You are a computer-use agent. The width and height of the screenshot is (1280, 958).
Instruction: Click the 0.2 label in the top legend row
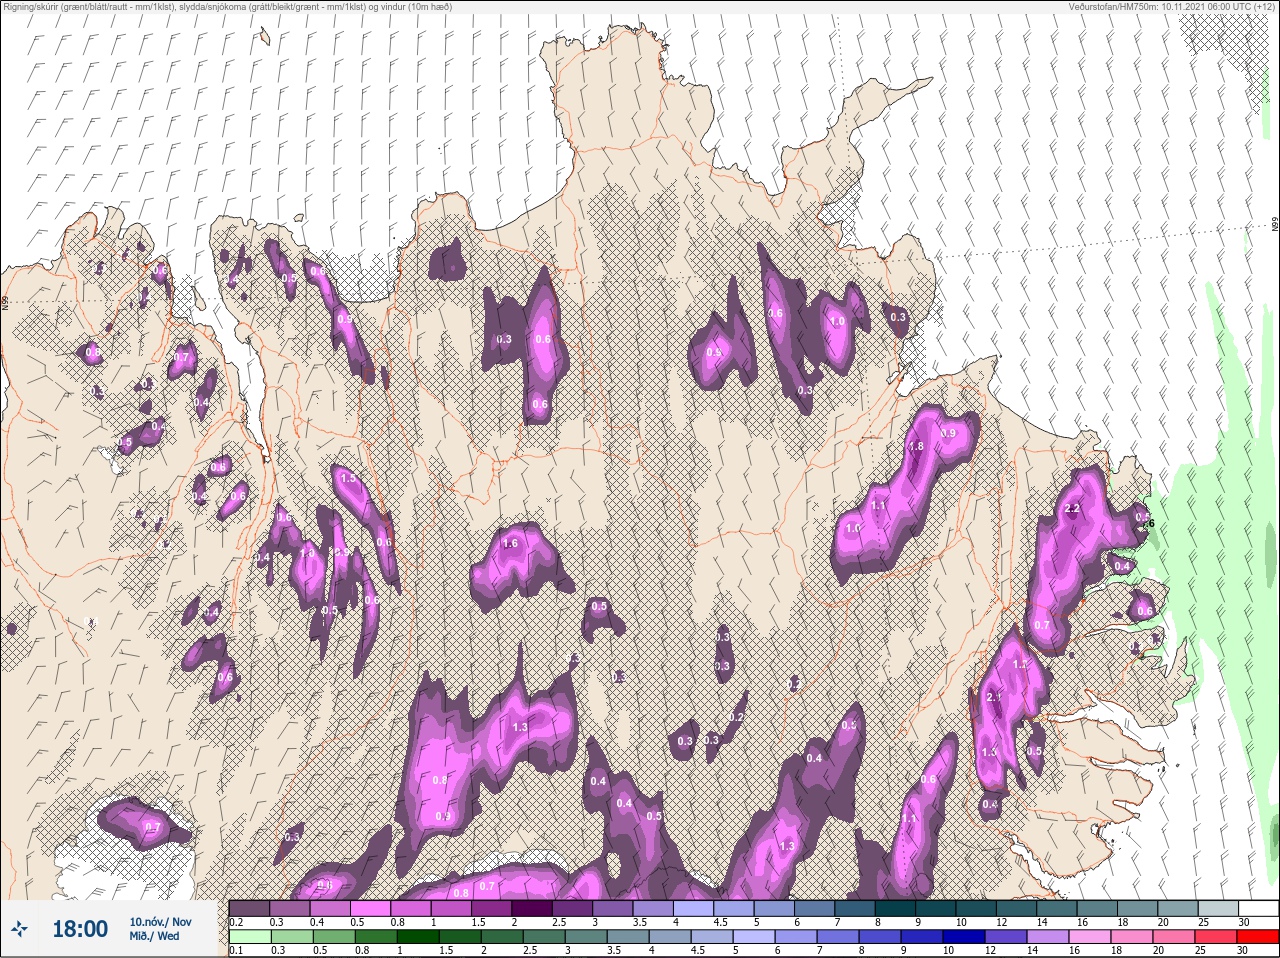[x=236, y=922]
